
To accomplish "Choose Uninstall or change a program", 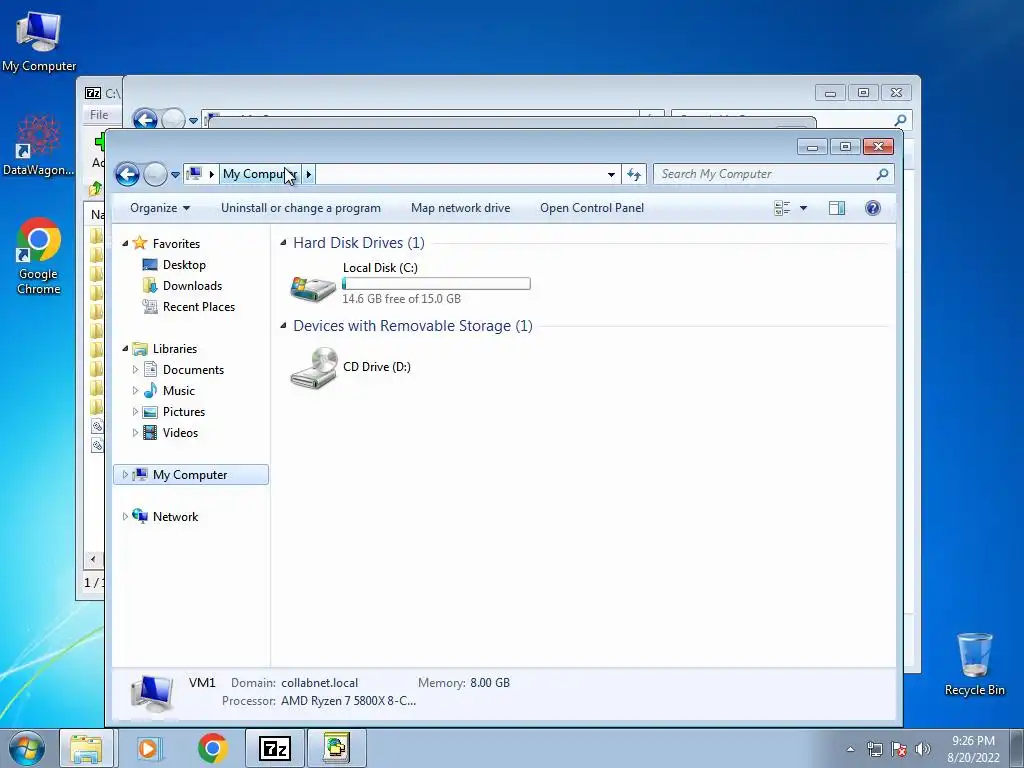I will [x=300, y=208].
